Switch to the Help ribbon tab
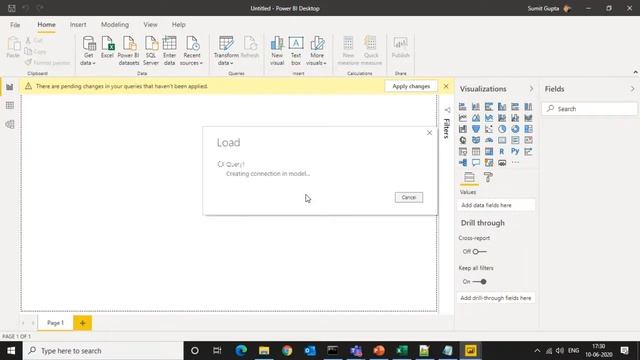The image size is (640, 360). point(178,24)
